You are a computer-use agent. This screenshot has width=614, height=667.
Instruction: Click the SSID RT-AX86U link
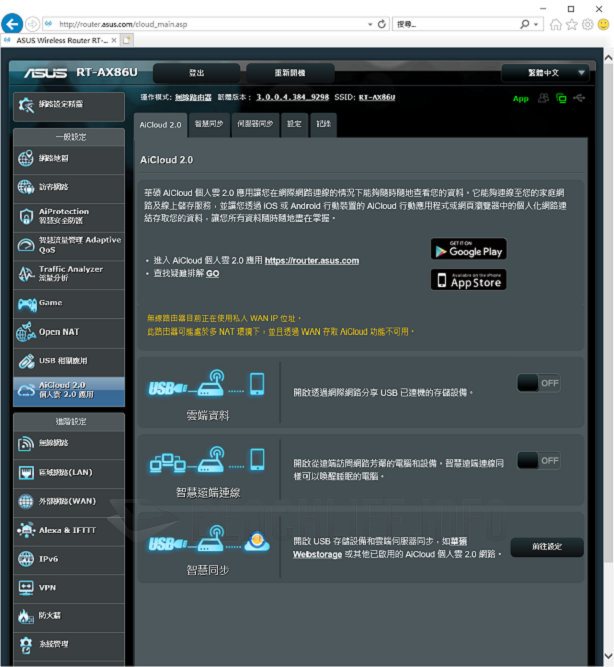point(377,97)
